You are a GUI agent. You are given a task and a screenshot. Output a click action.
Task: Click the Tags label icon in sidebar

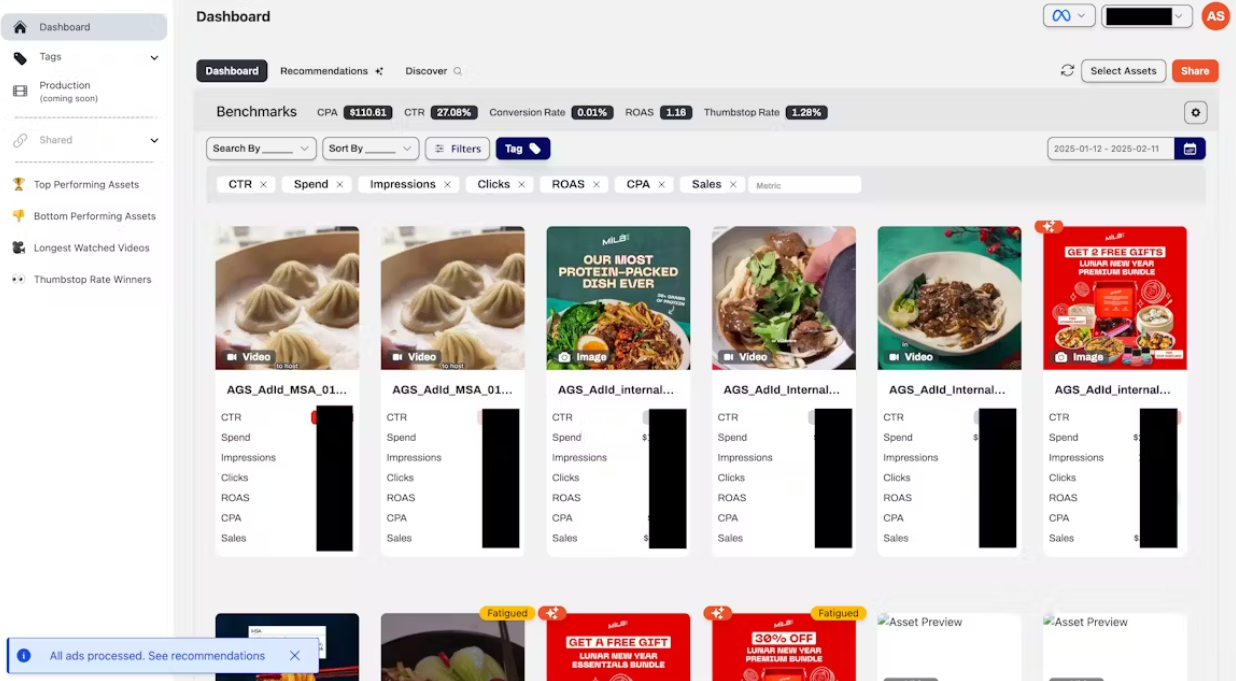(x=20, y=58)
